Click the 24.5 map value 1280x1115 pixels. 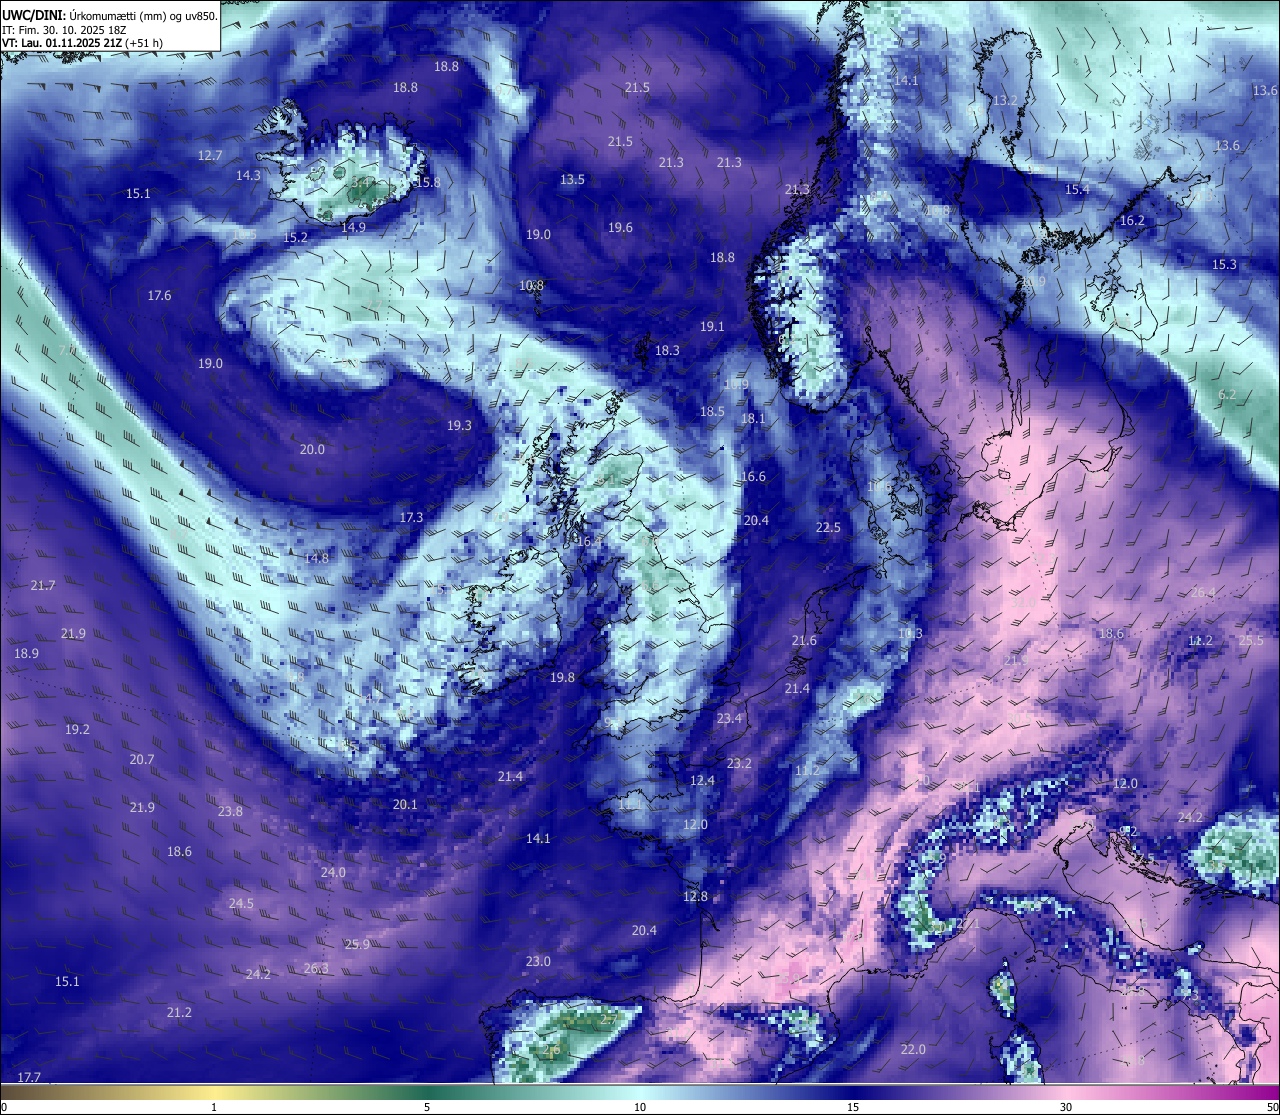[241, 903]
